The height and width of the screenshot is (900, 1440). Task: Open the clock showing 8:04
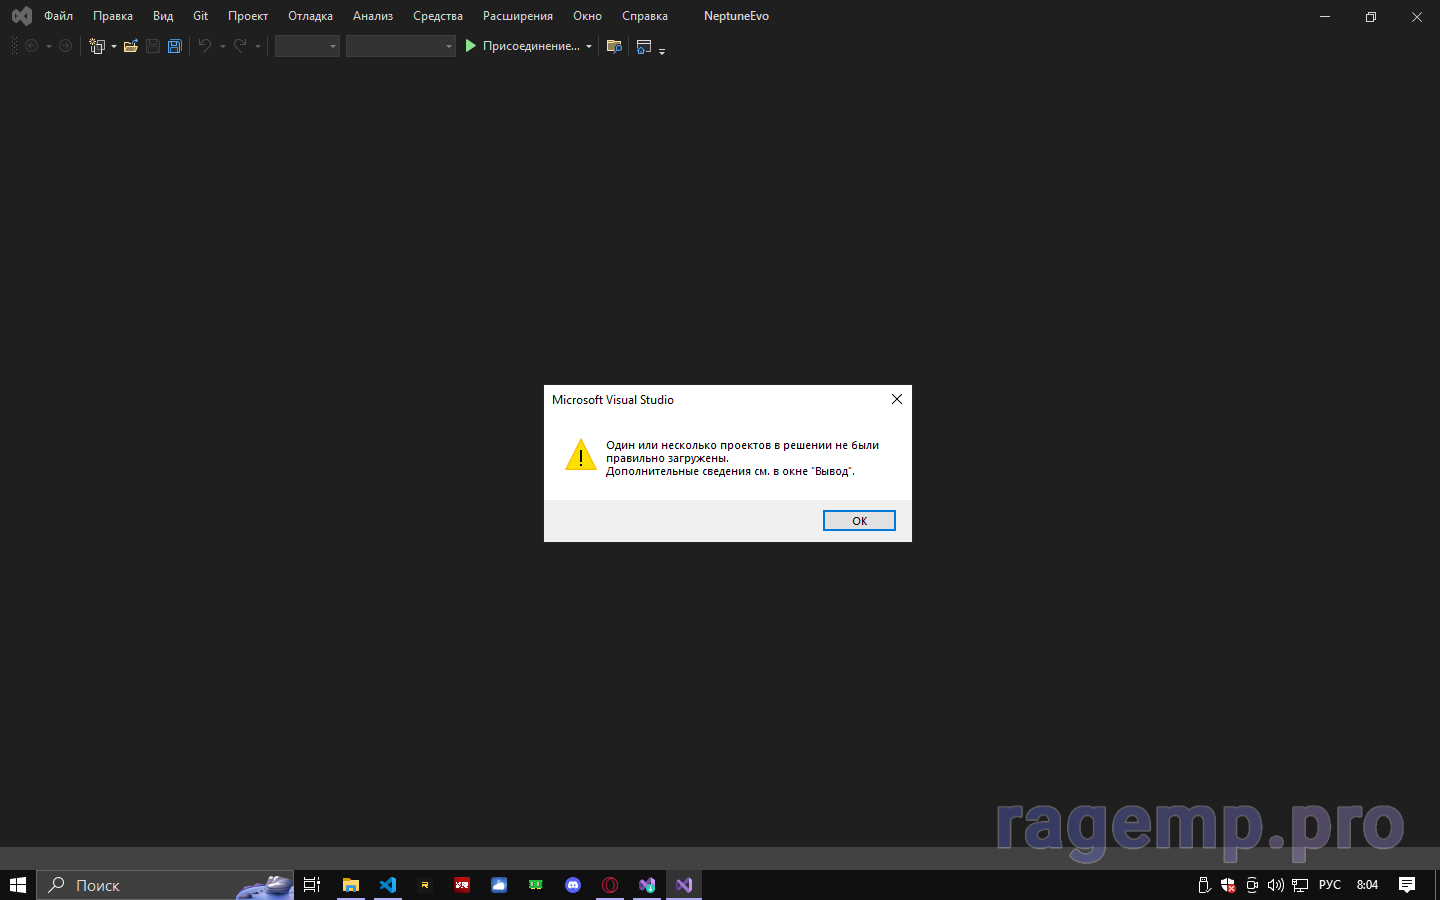(x=1367, y=885)
